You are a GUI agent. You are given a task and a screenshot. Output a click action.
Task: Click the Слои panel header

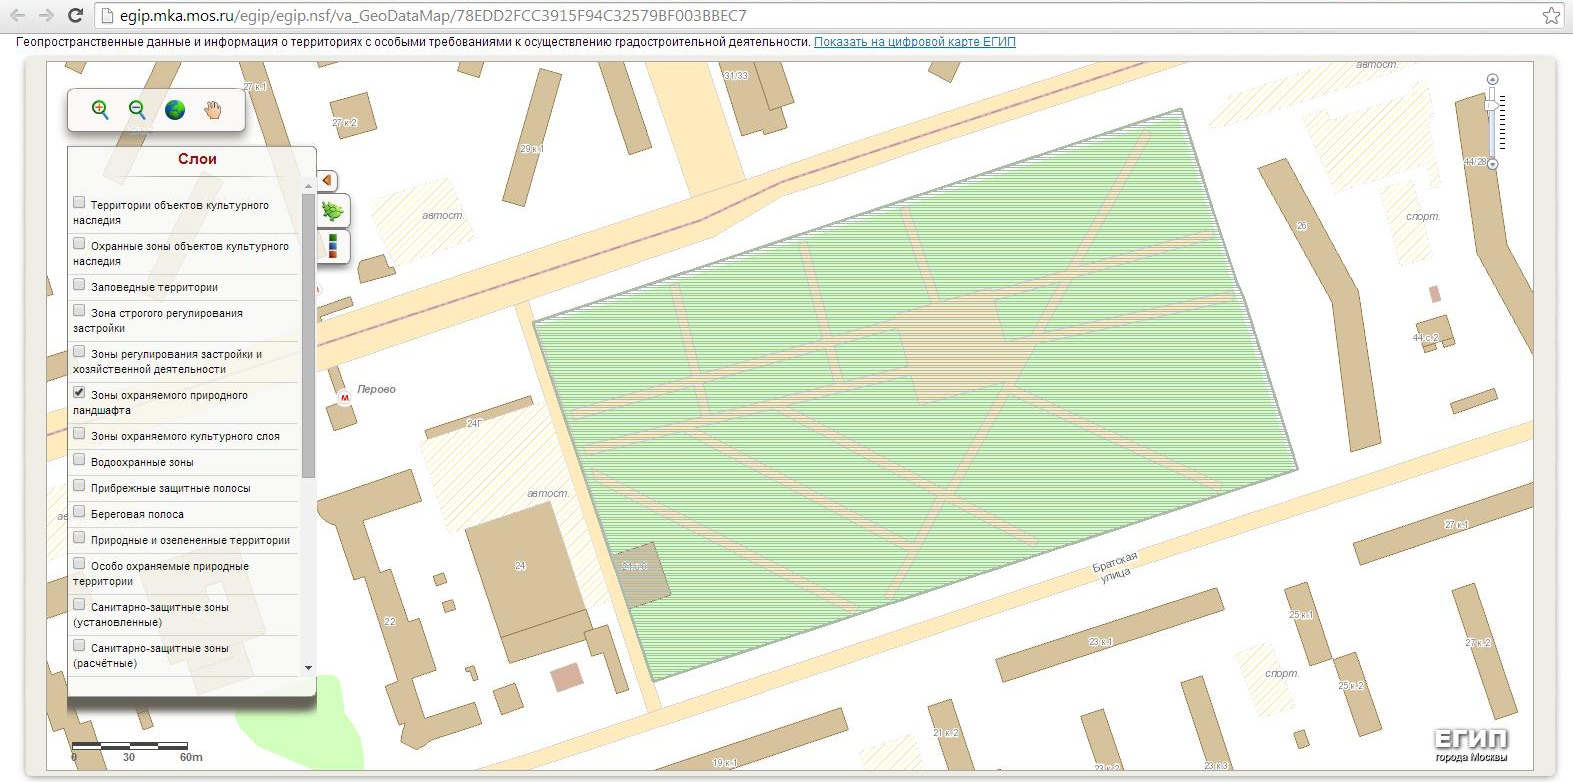point(197,159)
